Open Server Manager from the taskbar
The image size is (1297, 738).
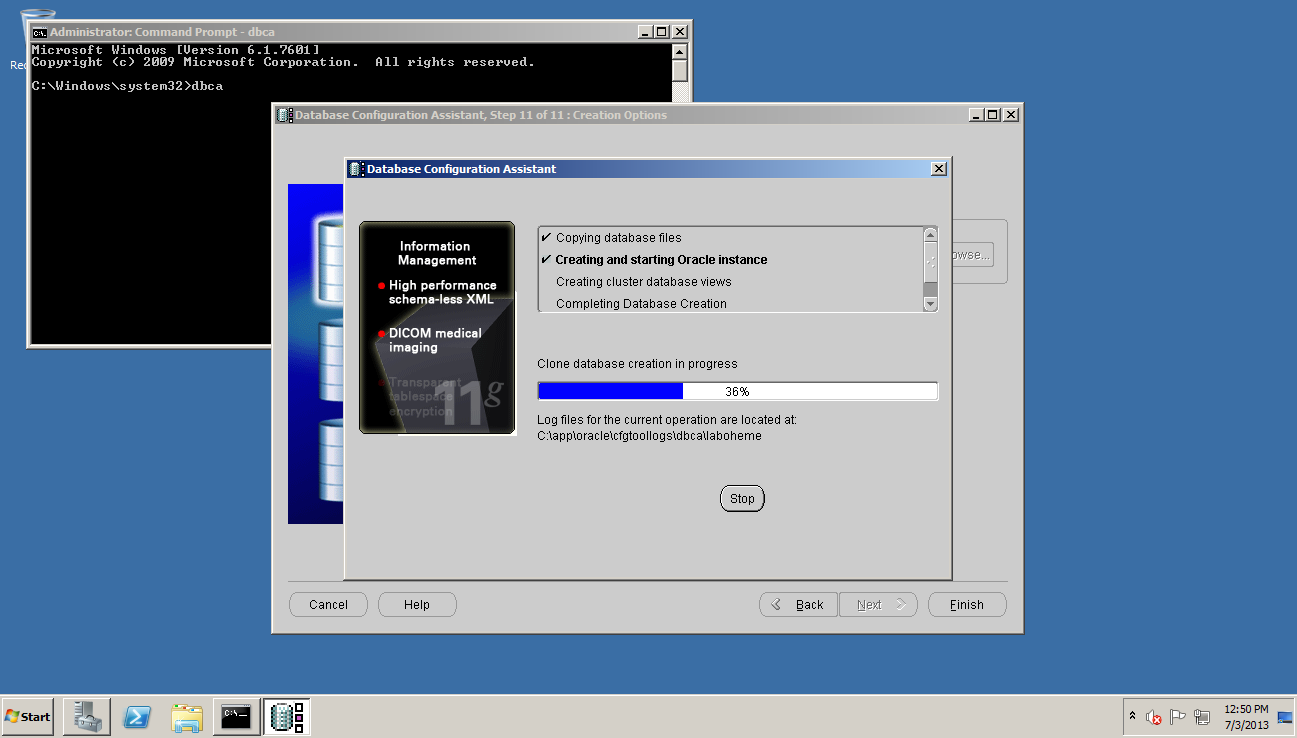(x=86, y=716)
